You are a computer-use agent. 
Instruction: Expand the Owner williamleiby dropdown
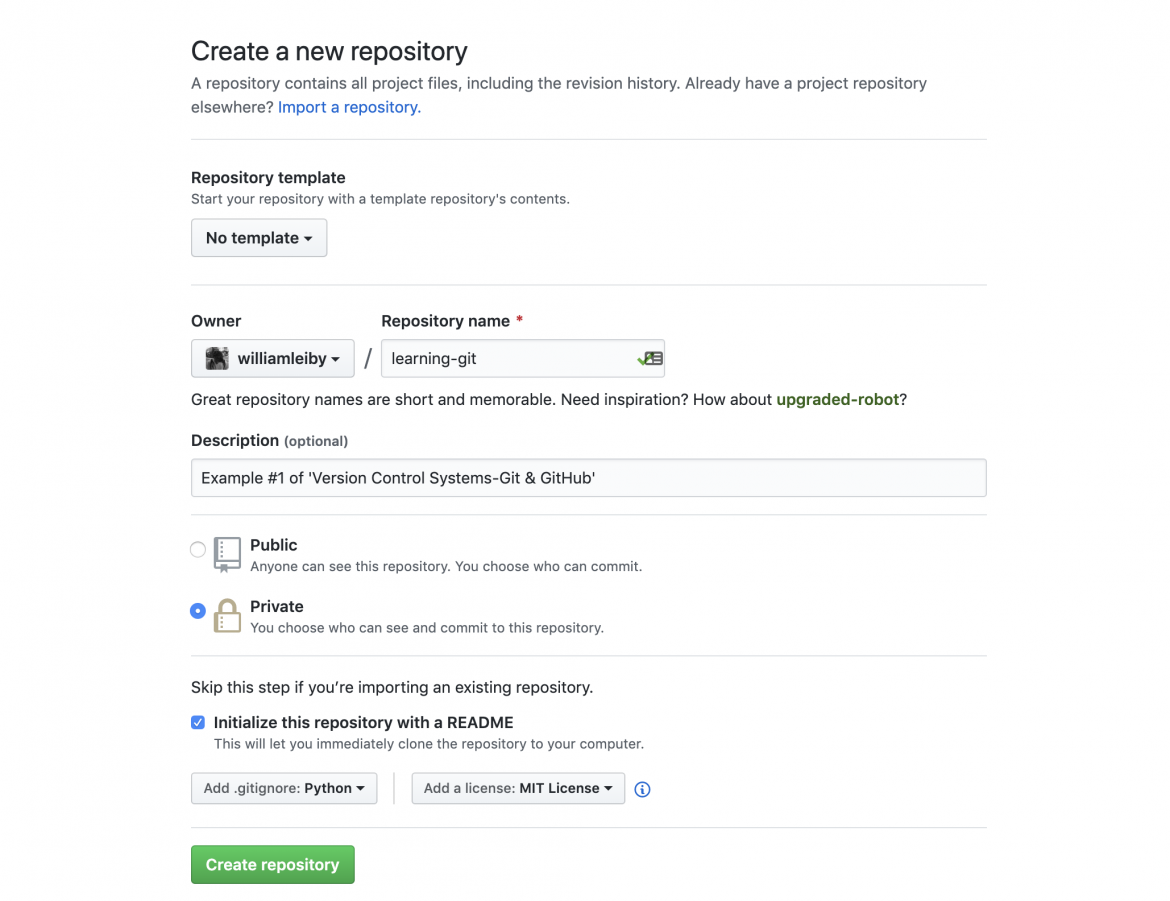[273, 358]
